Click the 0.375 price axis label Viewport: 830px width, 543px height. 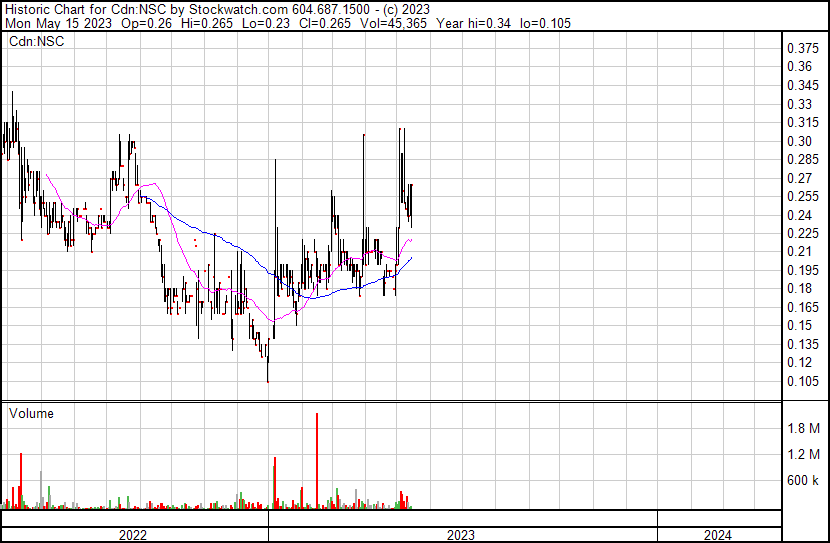click(x=802, y=49)
